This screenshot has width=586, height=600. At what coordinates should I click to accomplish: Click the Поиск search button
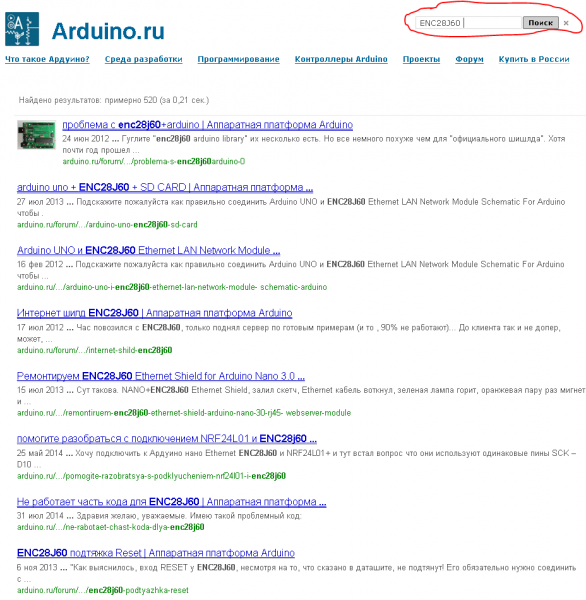tap(540, 23)
